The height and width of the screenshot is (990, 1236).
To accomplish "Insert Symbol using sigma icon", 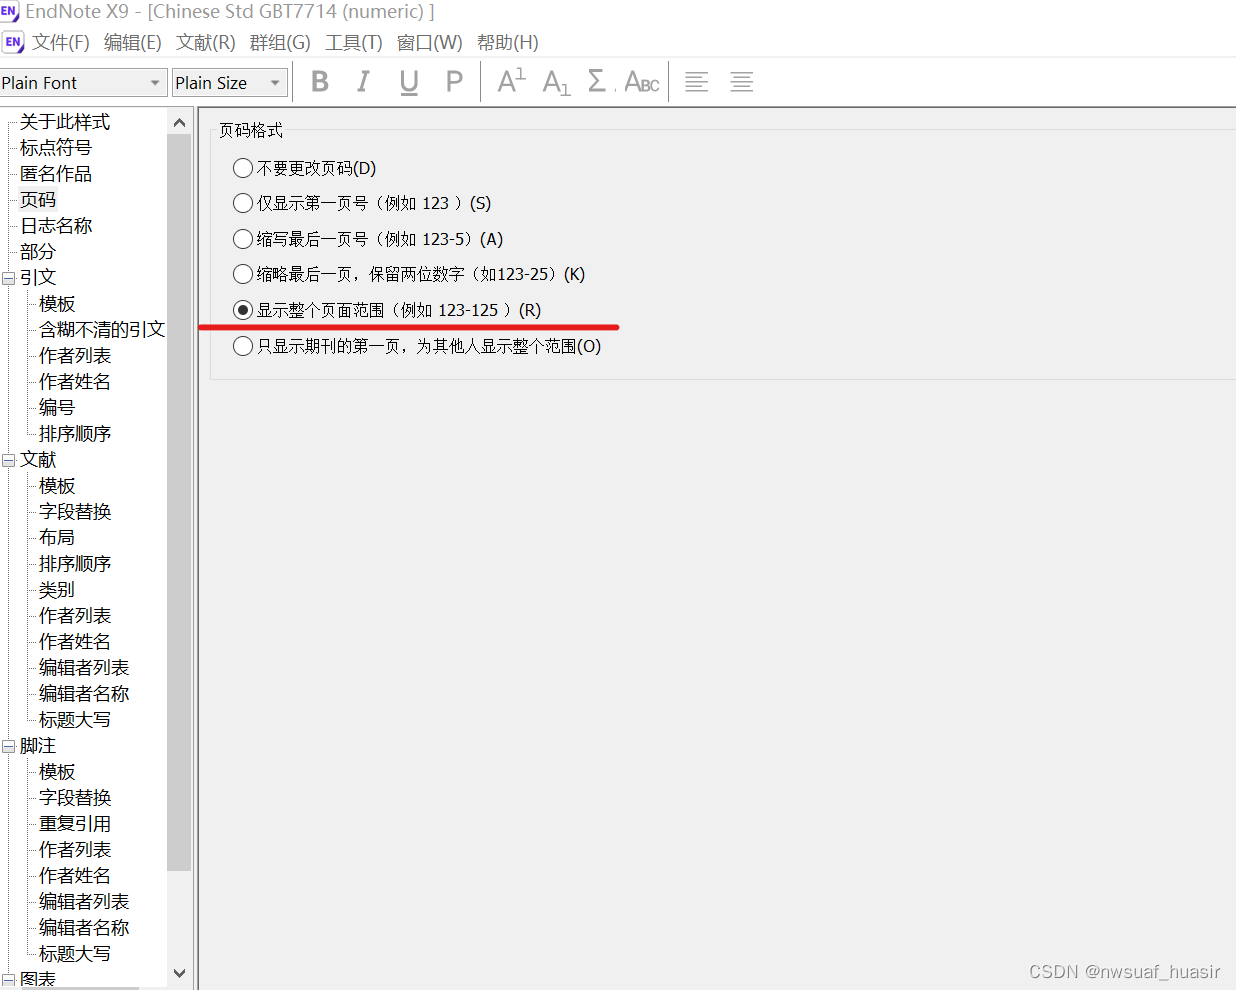I will pos(598,82).
